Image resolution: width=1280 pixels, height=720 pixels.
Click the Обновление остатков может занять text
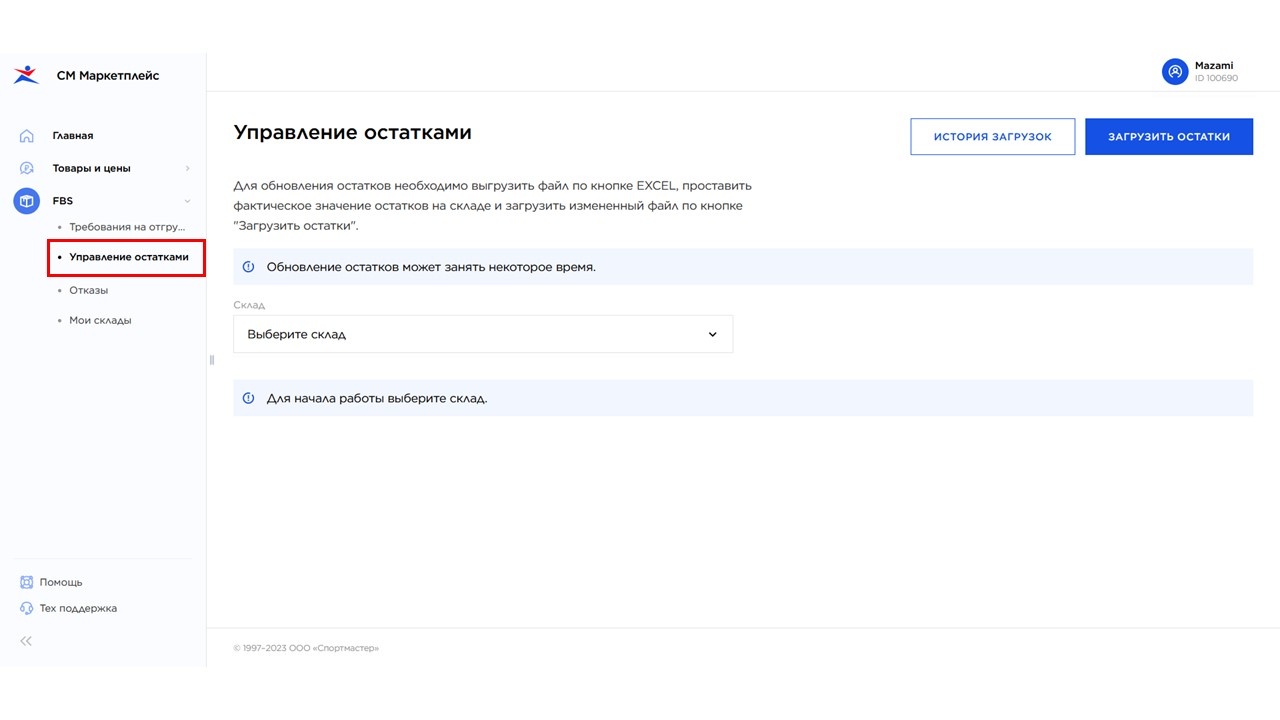click(431, 267)
